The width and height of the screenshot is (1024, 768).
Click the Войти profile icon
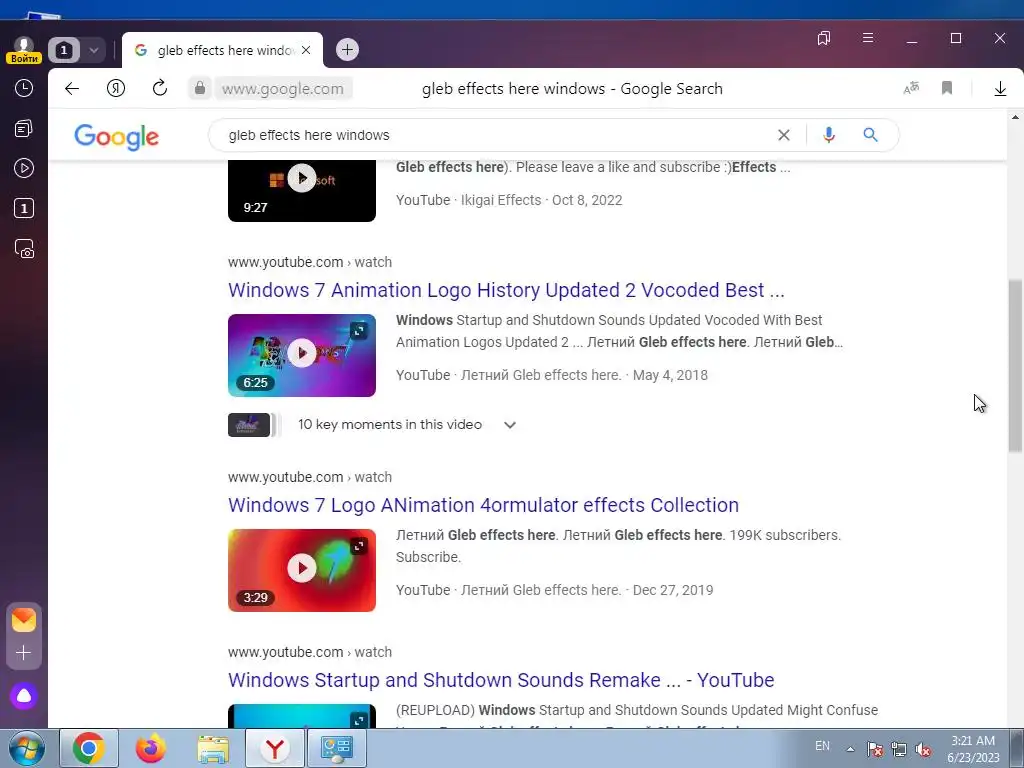click(x=24, y=50)
